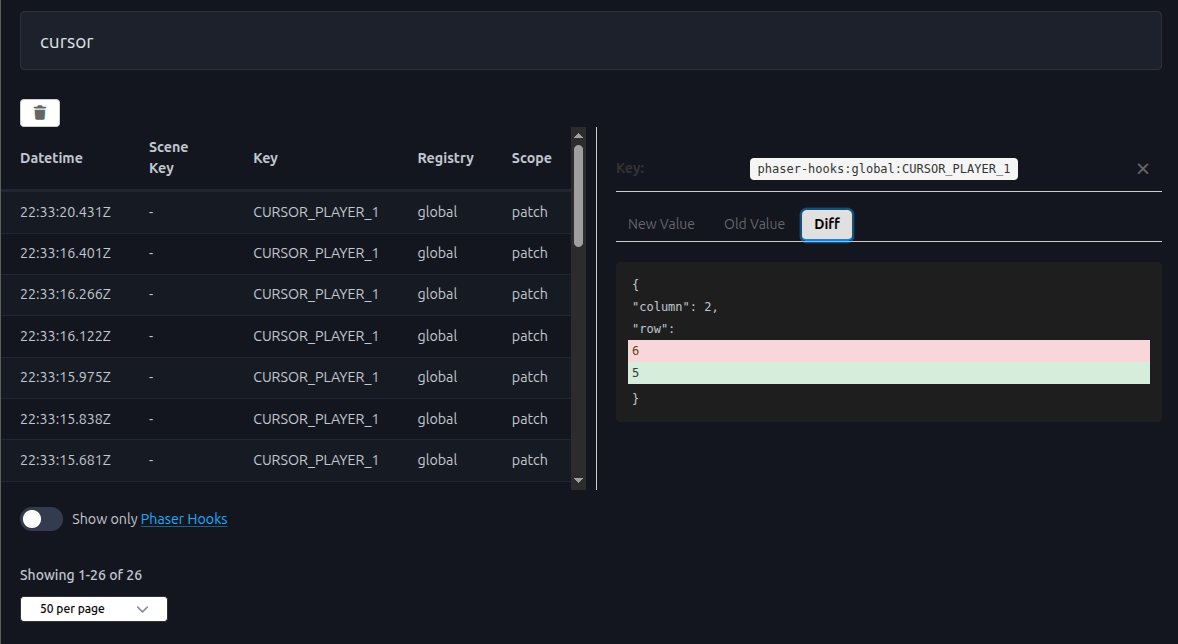Screen dimensions: 1178x644
Task: Select the Diff tab
Action: [826, 224]
